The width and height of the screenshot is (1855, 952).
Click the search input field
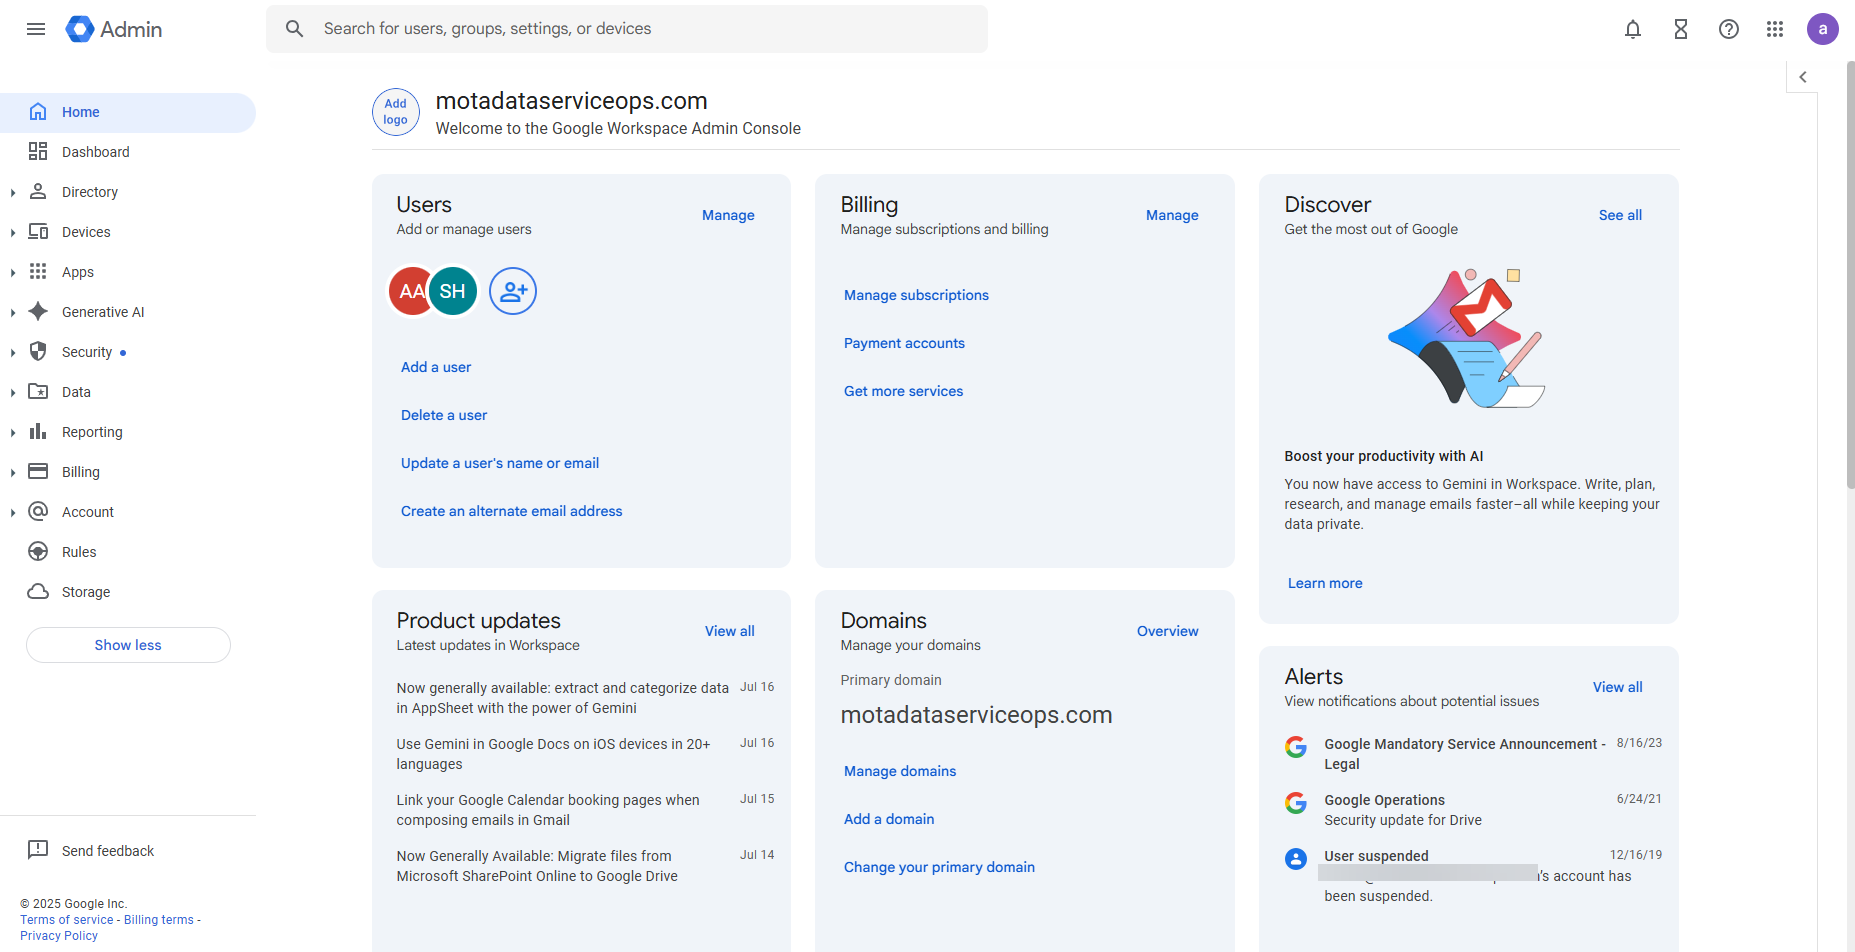640,29
